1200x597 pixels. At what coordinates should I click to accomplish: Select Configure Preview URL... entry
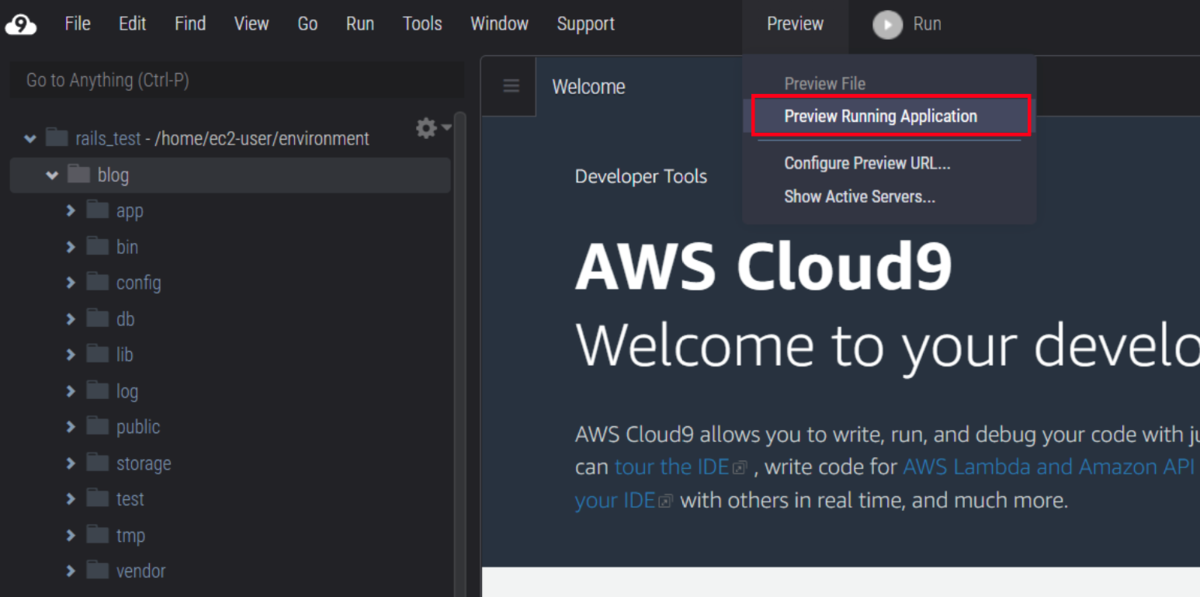pyautogui.click(x=867, y=163)
